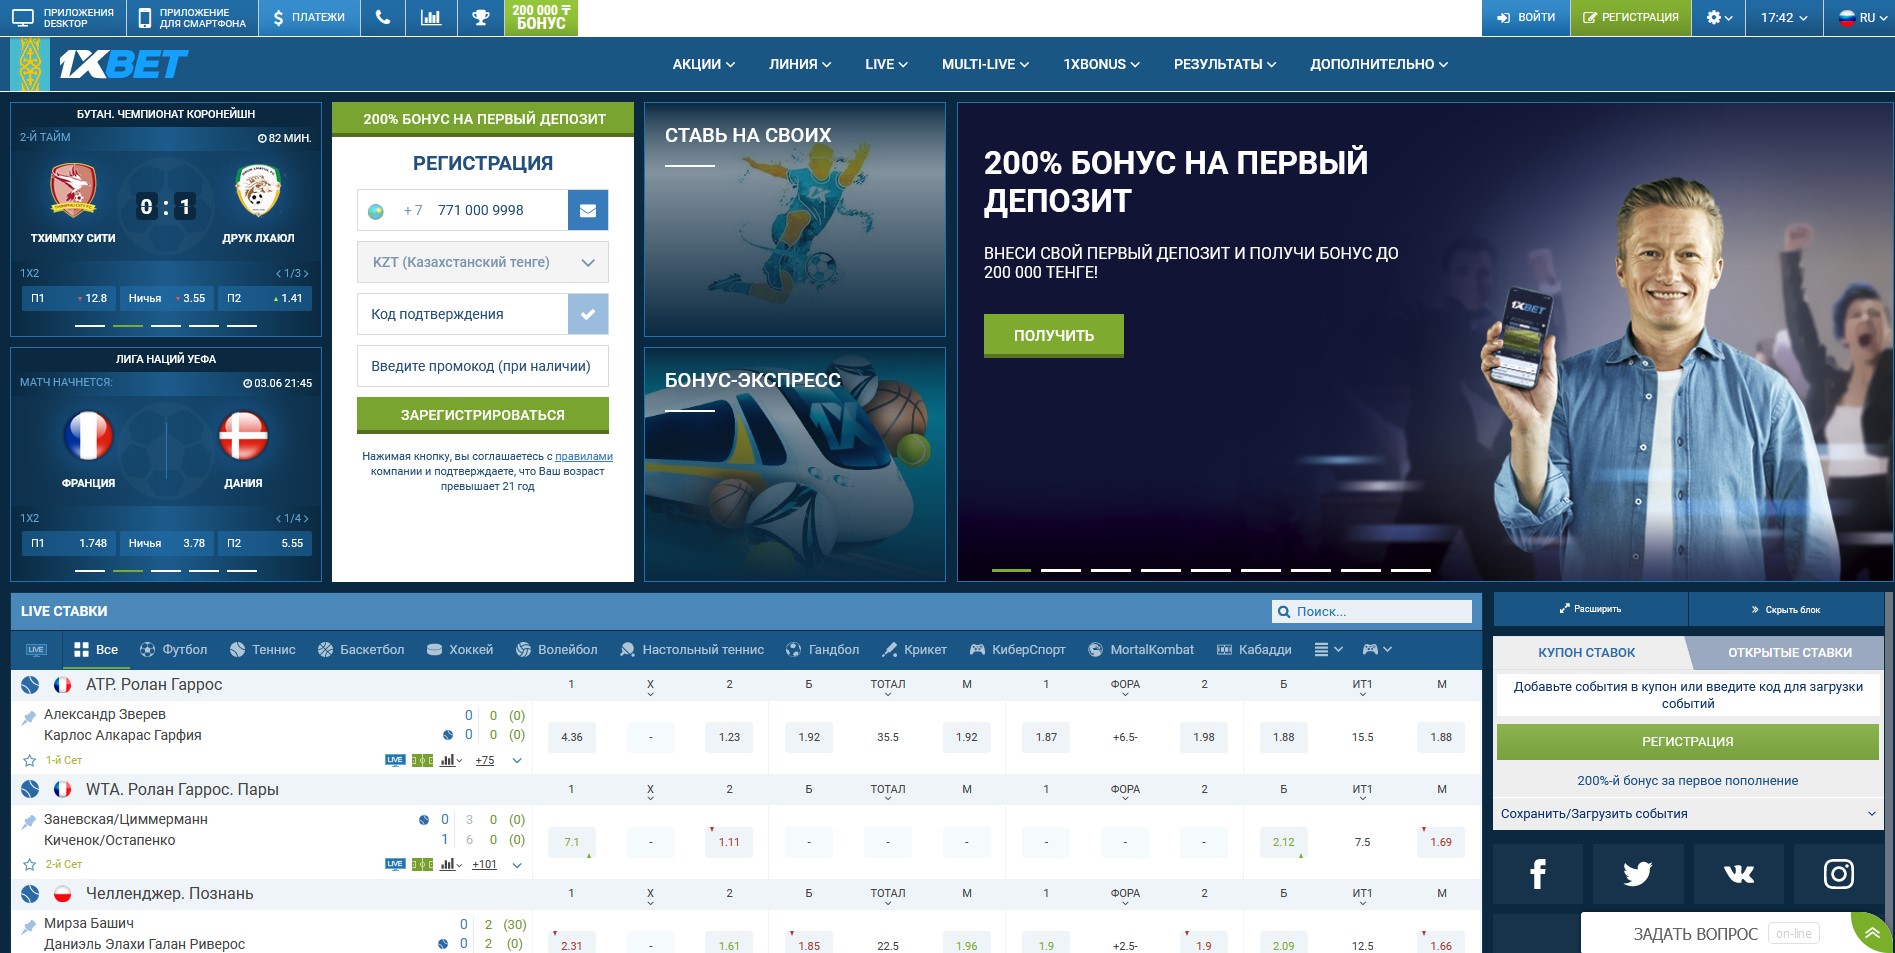This screenshot has width=1895, height=953.
Task: Expand Сохранить/Загрузить события section
Action: [x=1688, y=814]
